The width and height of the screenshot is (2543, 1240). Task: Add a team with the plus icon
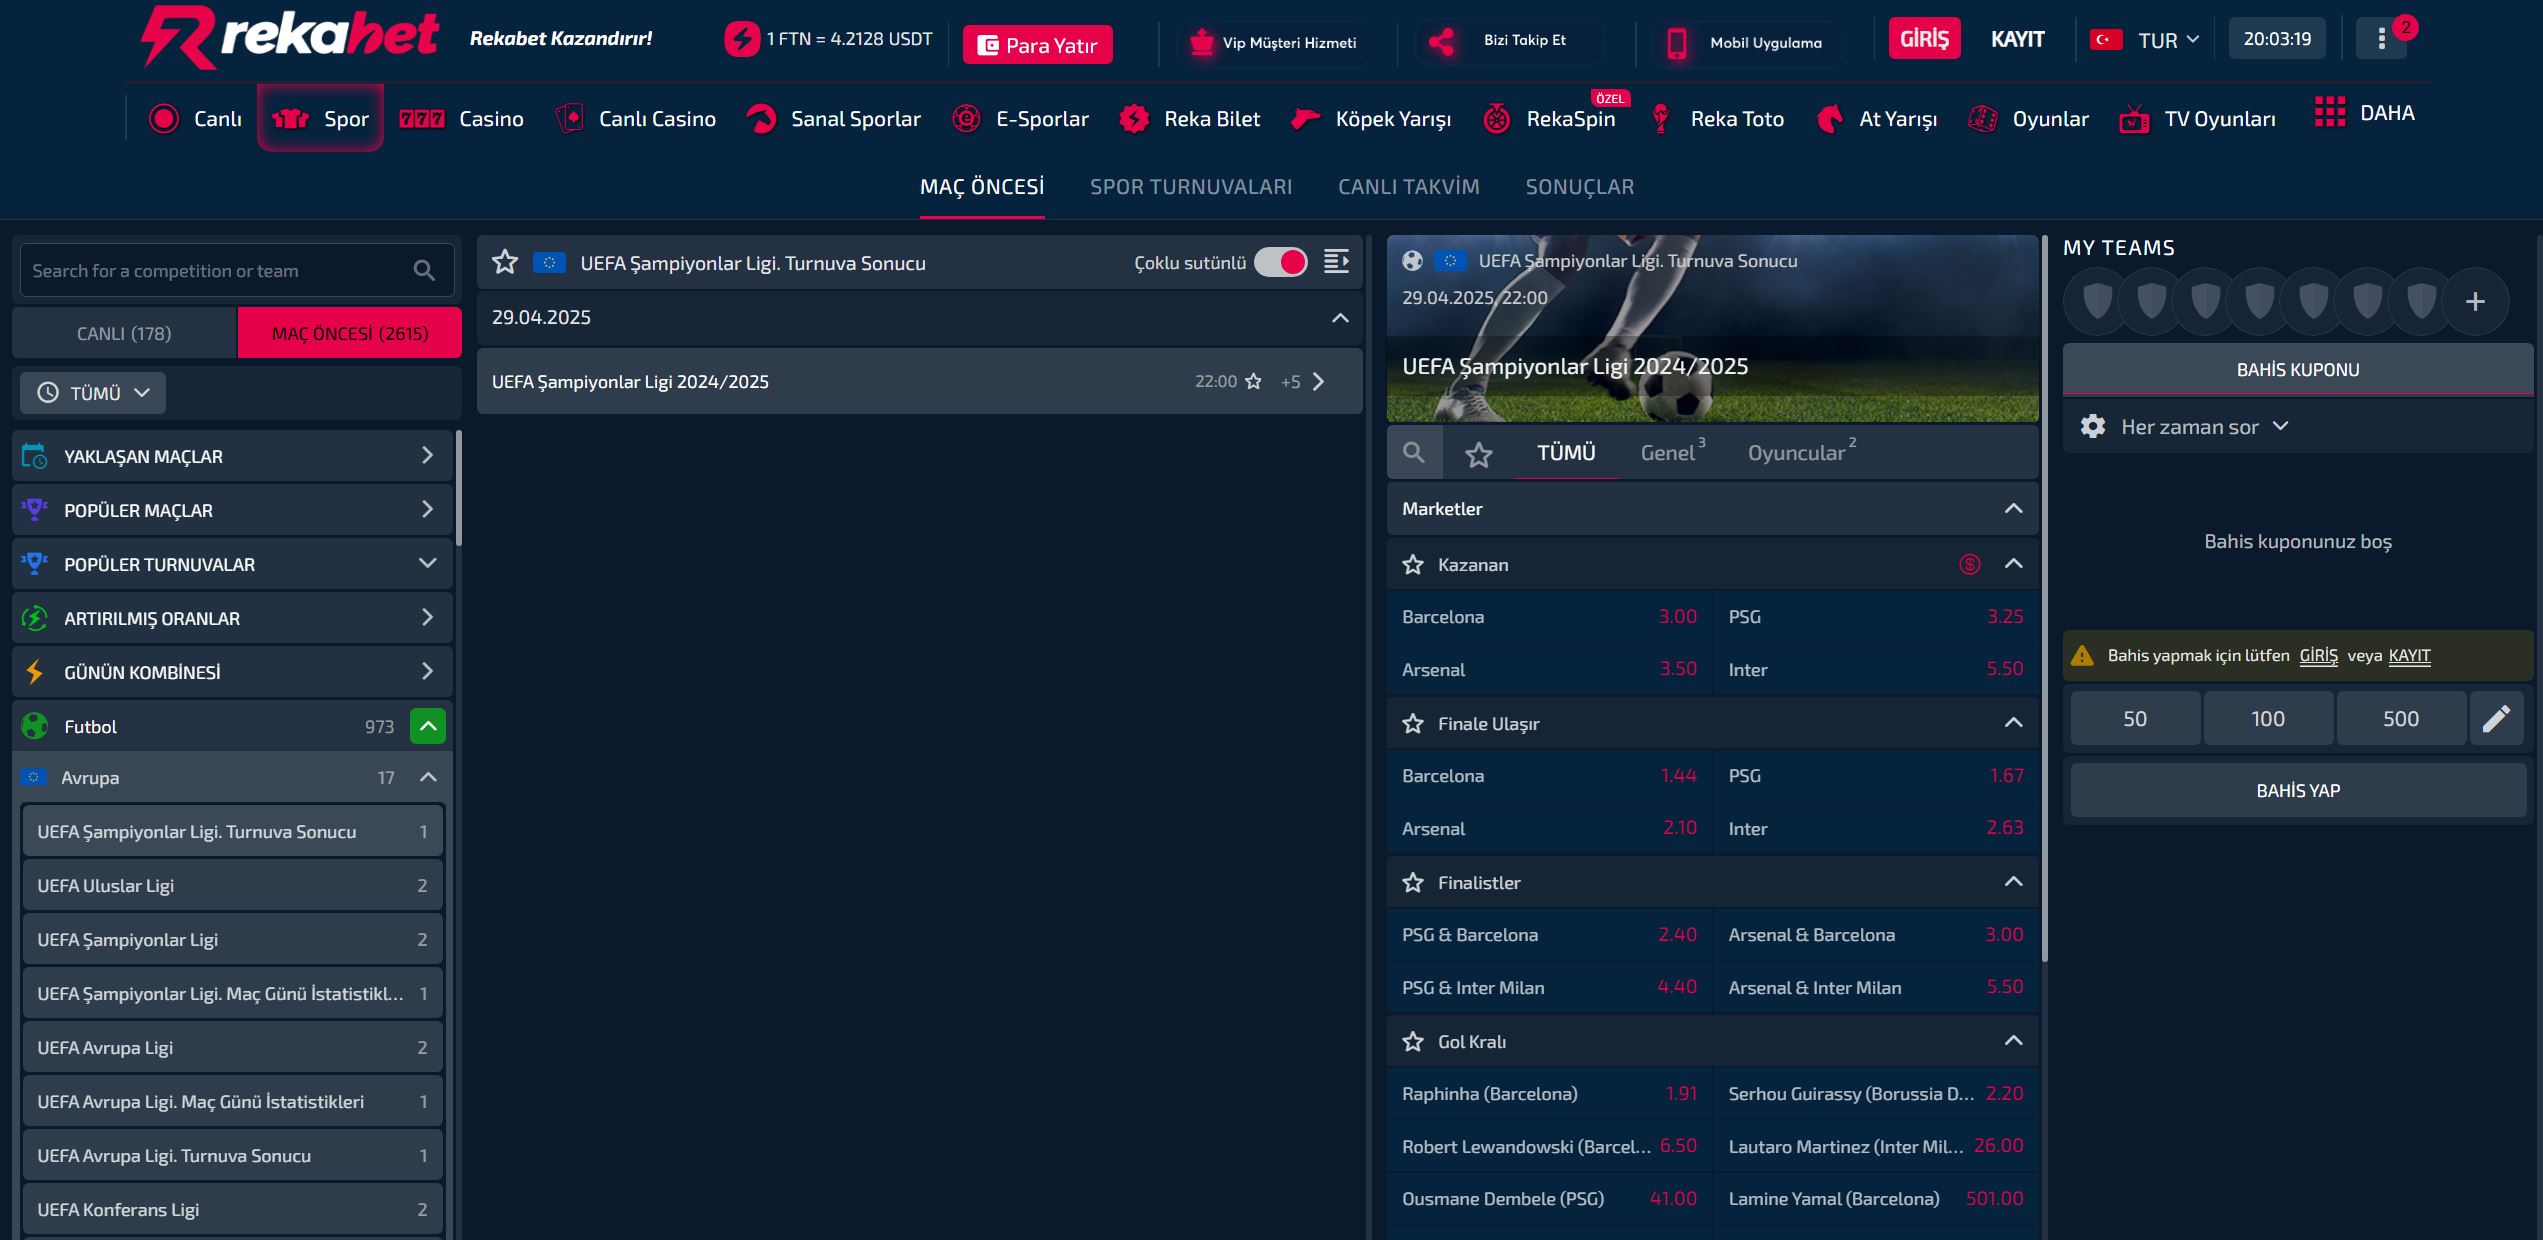coord(2475,301)
